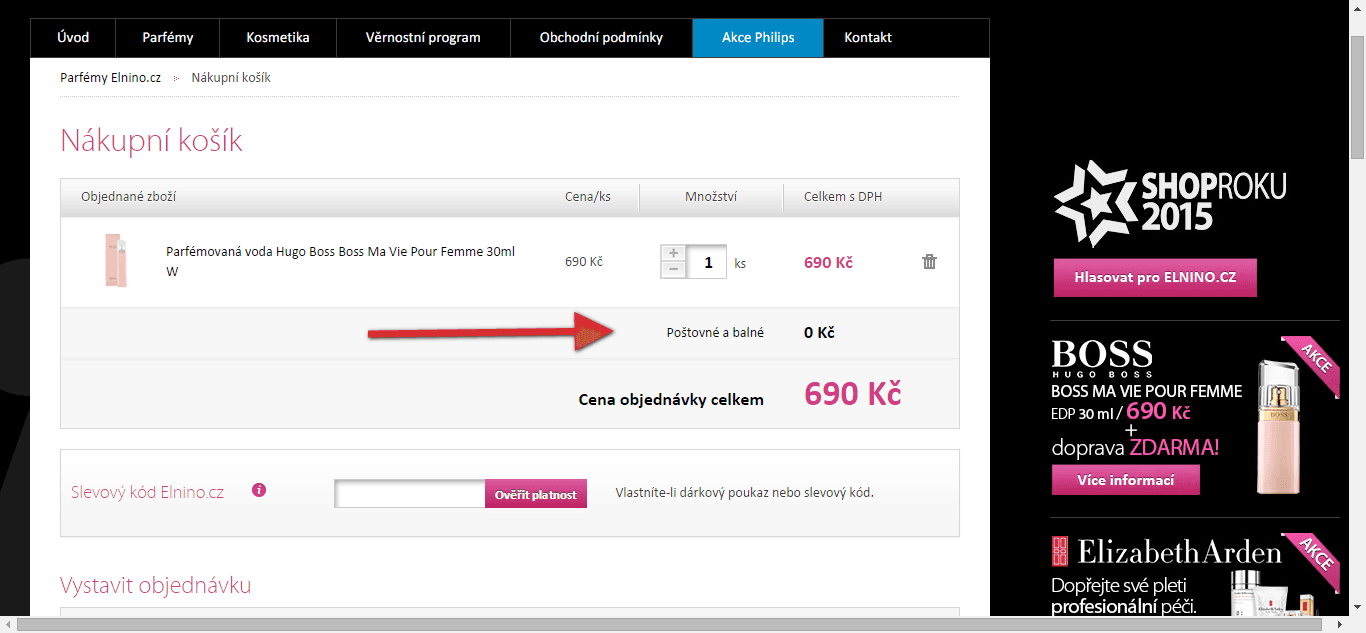Screen dimensions: 1366x633
Task: Click the 0 Kč shipping cost value
Action: click(819, 332)
